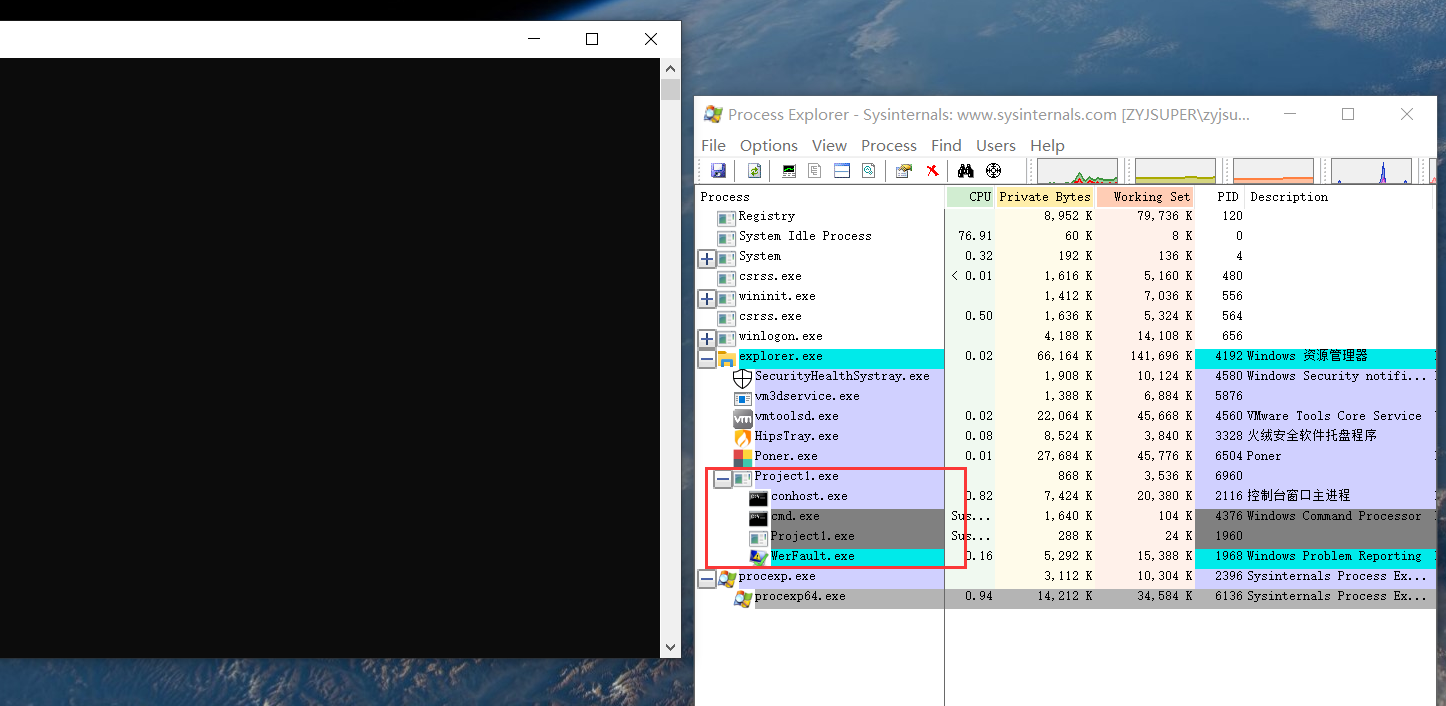Click the explorer.exe folder icon
The height and width of the screenshot is (706, 1446).
[727, 357]
